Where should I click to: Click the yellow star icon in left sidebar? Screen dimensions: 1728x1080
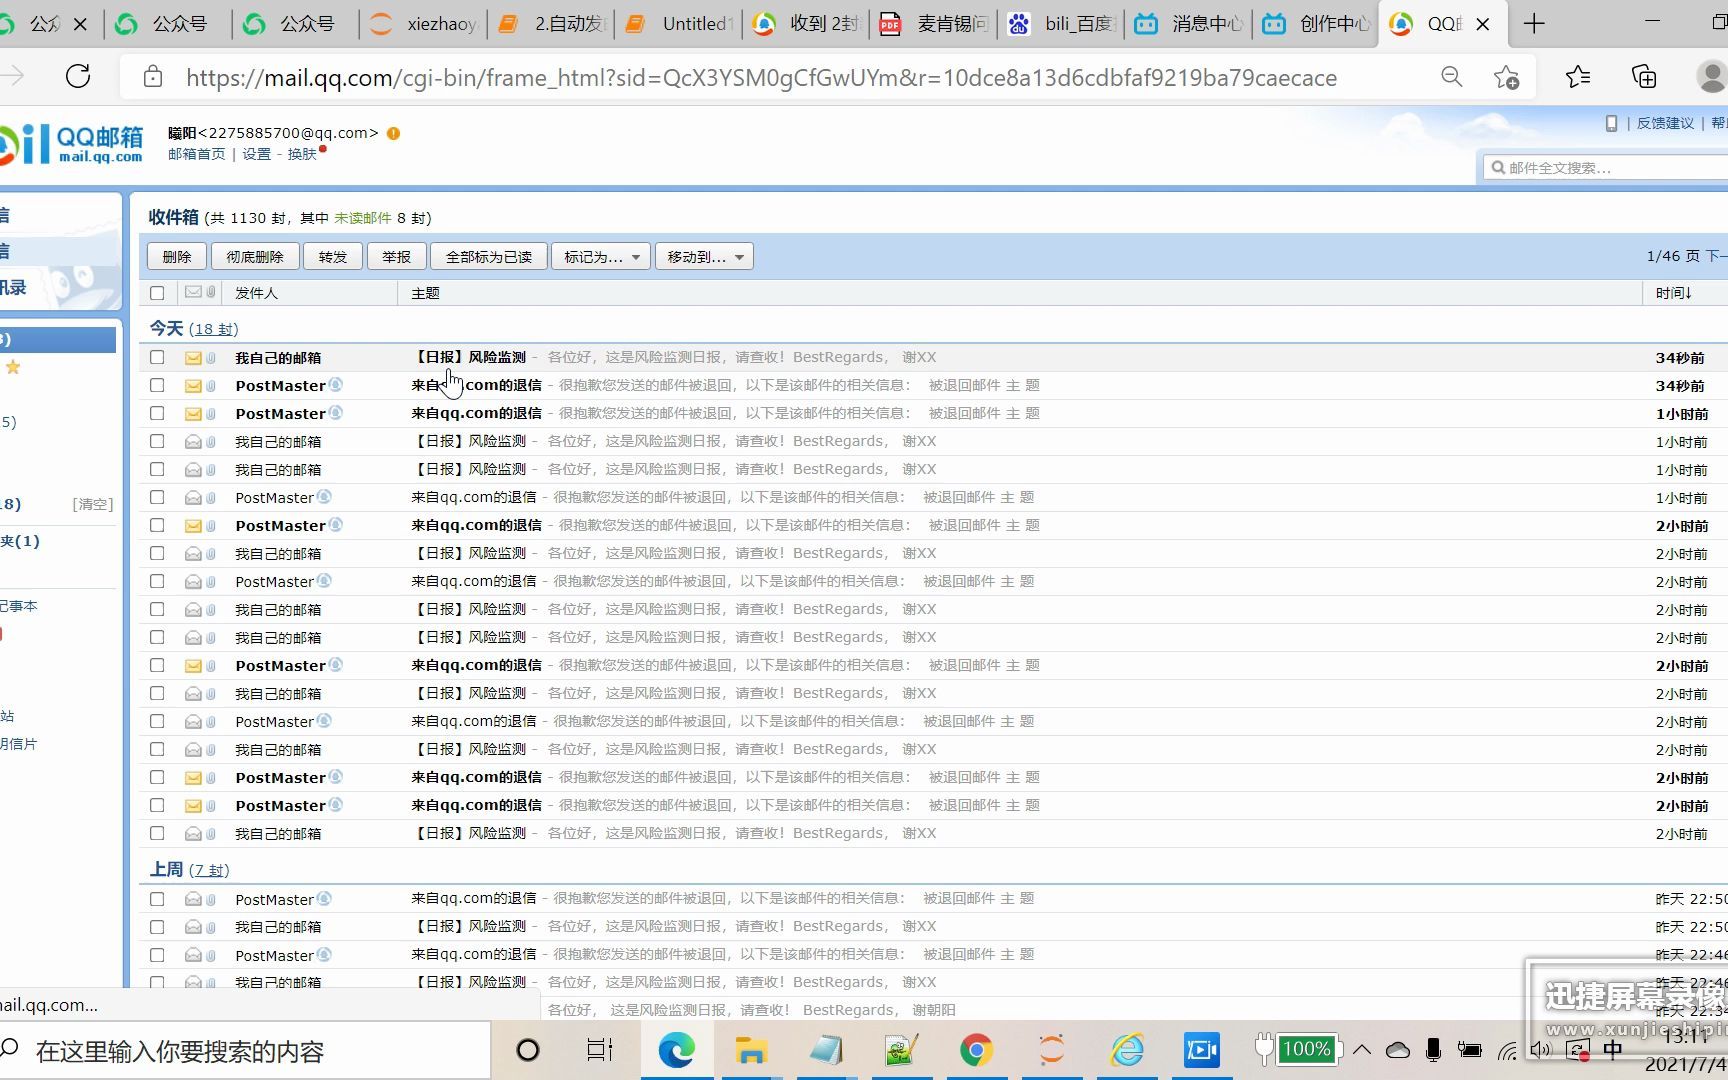tap(13, 367)
